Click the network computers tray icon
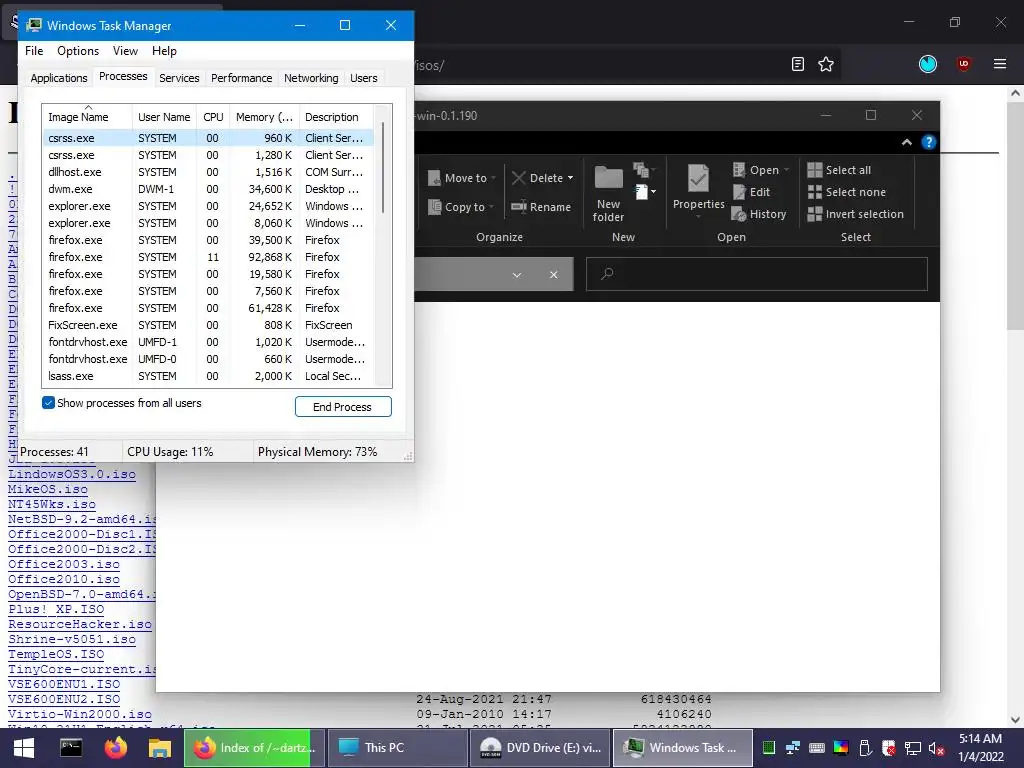Screen dimensions: 1024x768 [793, 748]
